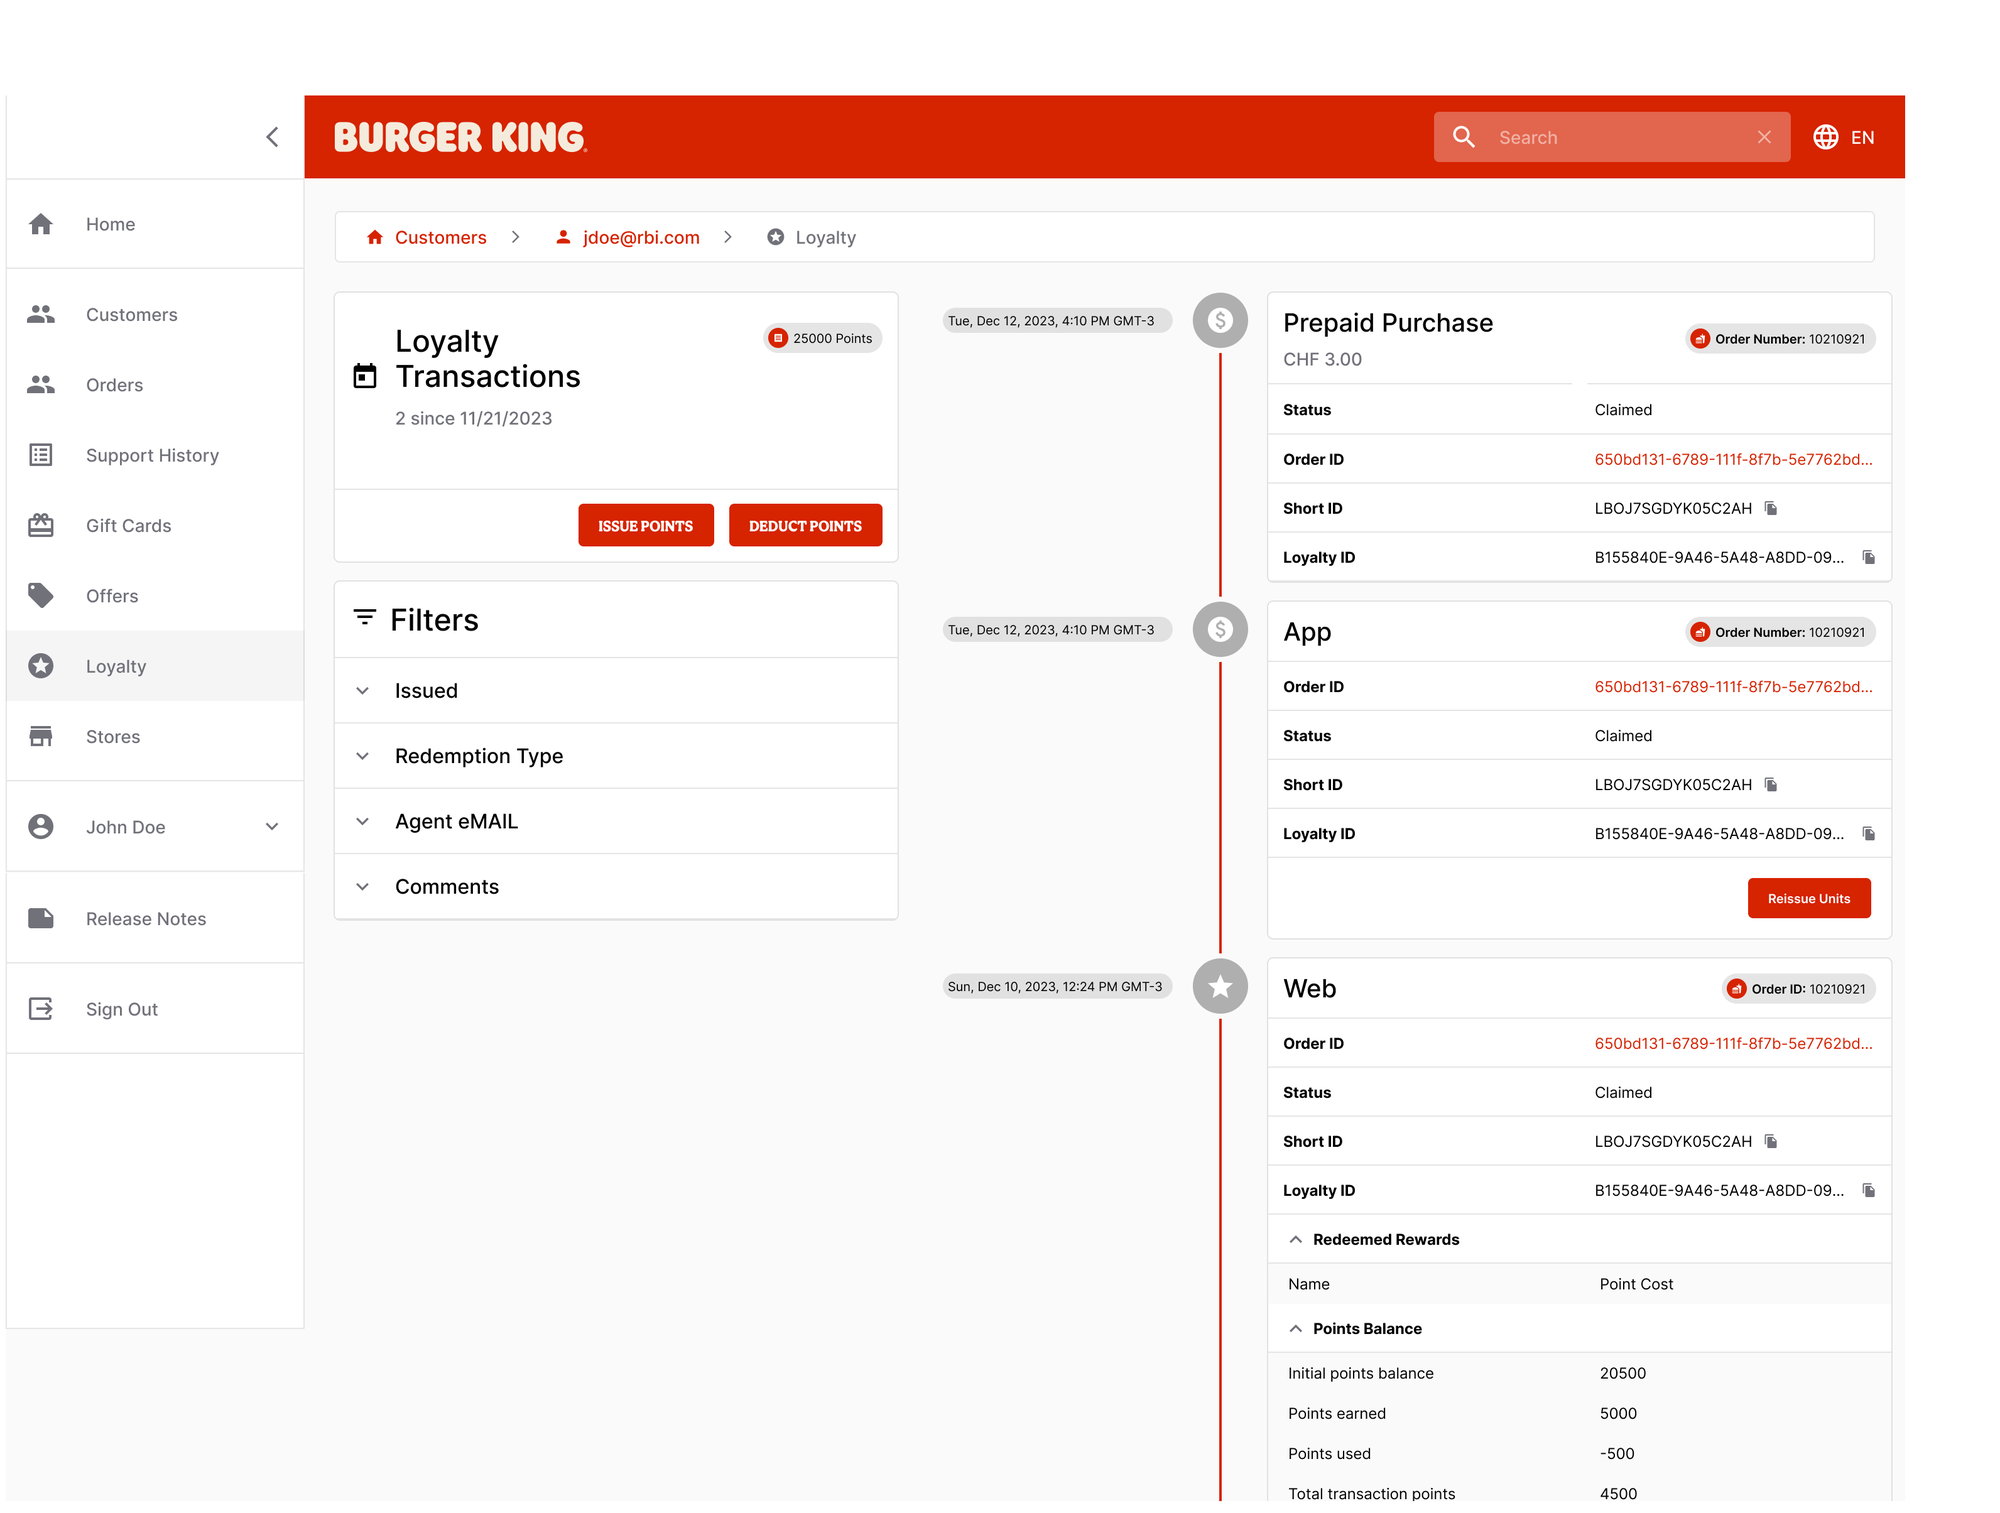Click the 25000 Points badge
This screenshot has height=1513, width=2000.
[x=822, y=338]
